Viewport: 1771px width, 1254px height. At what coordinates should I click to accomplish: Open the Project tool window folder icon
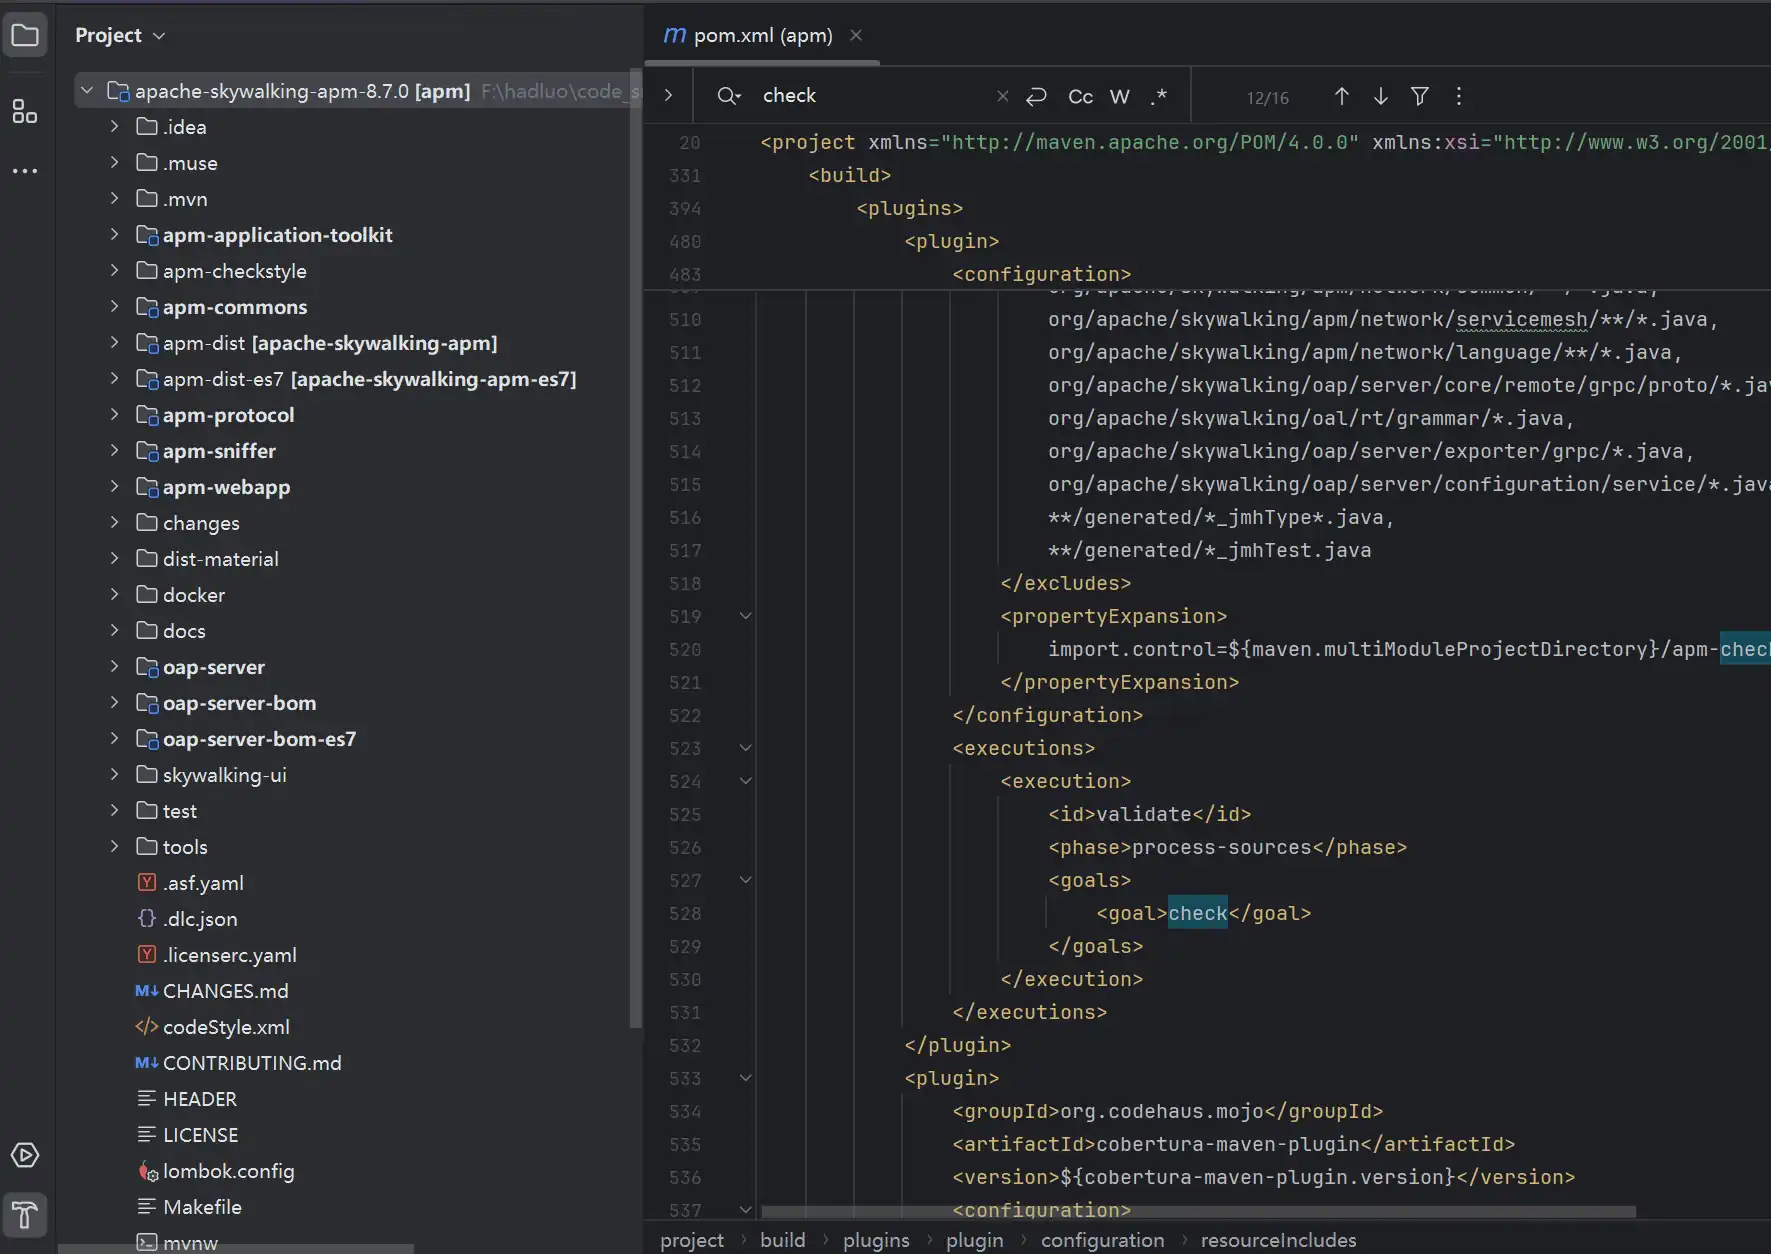tap(25, 36)
